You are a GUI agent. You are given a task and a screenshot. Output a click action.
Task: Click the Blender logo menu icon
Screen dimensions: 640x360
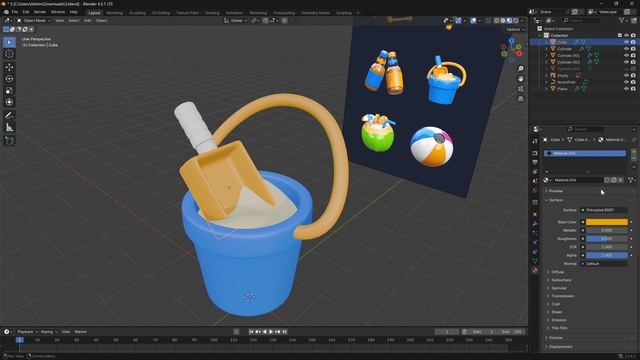(6, 12)
